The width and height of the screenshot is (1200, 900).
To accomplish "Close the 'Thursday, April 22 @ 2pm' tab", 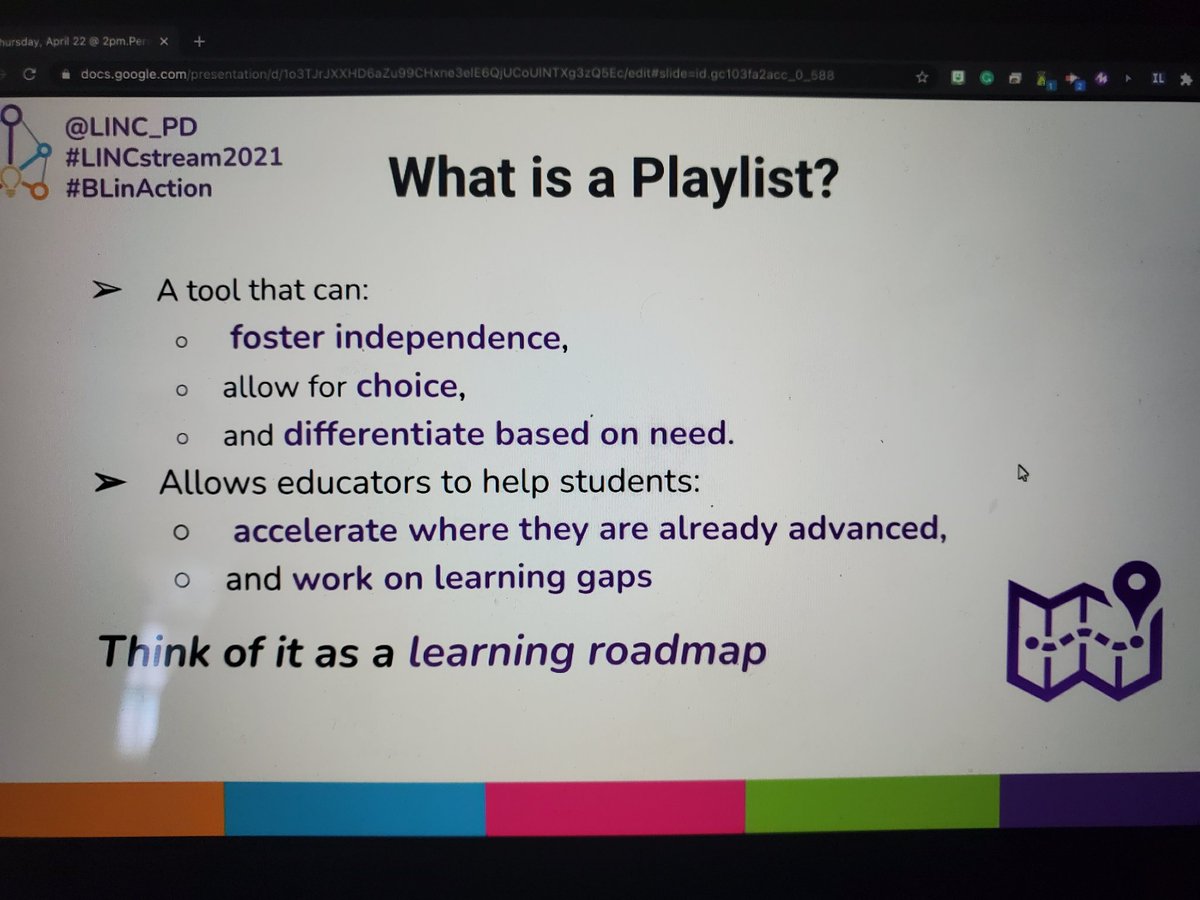I will coord(163,42).
